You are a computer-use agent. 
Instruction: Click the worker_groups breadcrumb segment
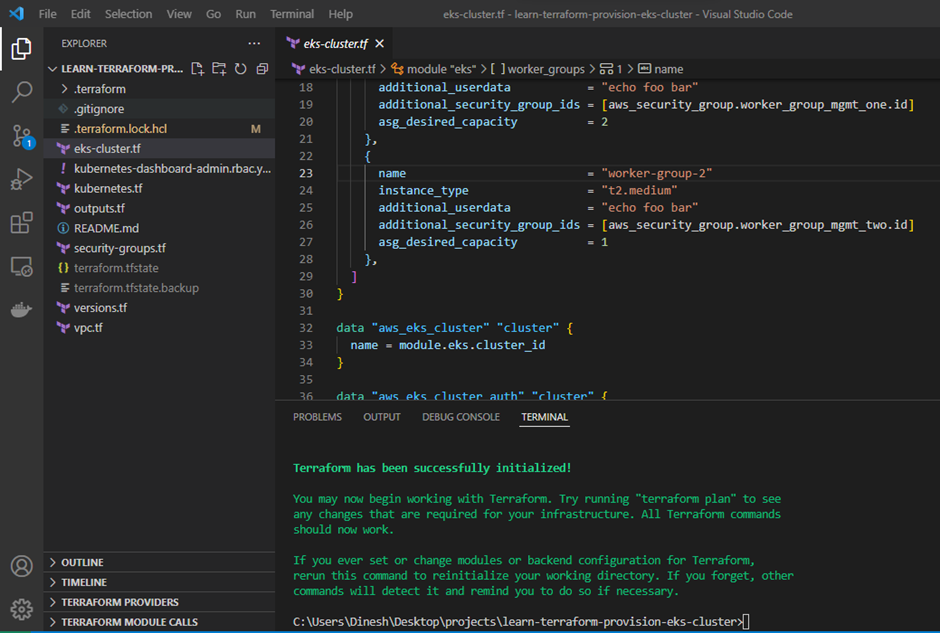[x=545, y=69]
